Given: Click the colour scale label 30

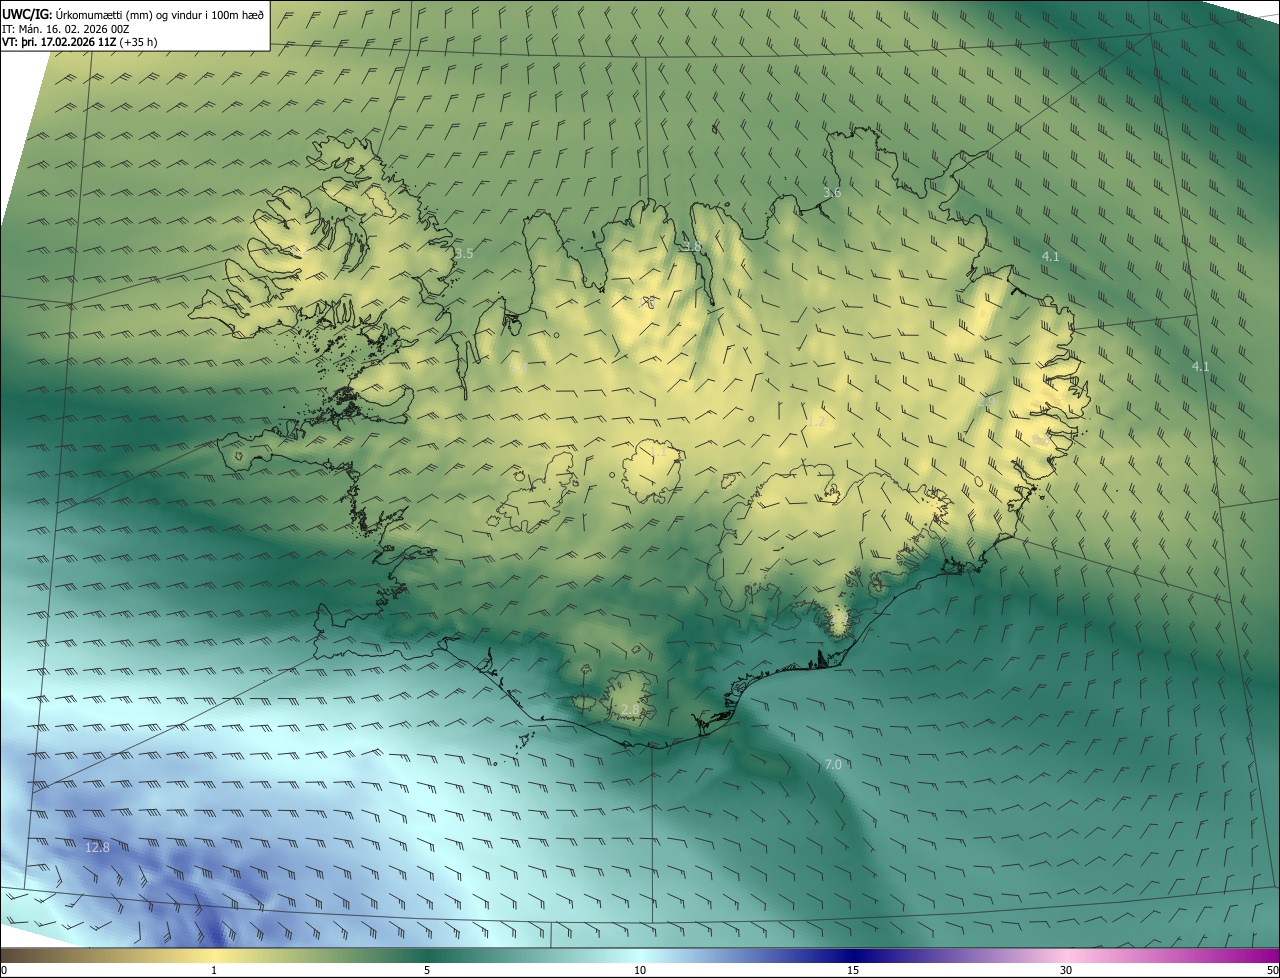Looking at the screenshot, I should click(x=1066, y=970).
